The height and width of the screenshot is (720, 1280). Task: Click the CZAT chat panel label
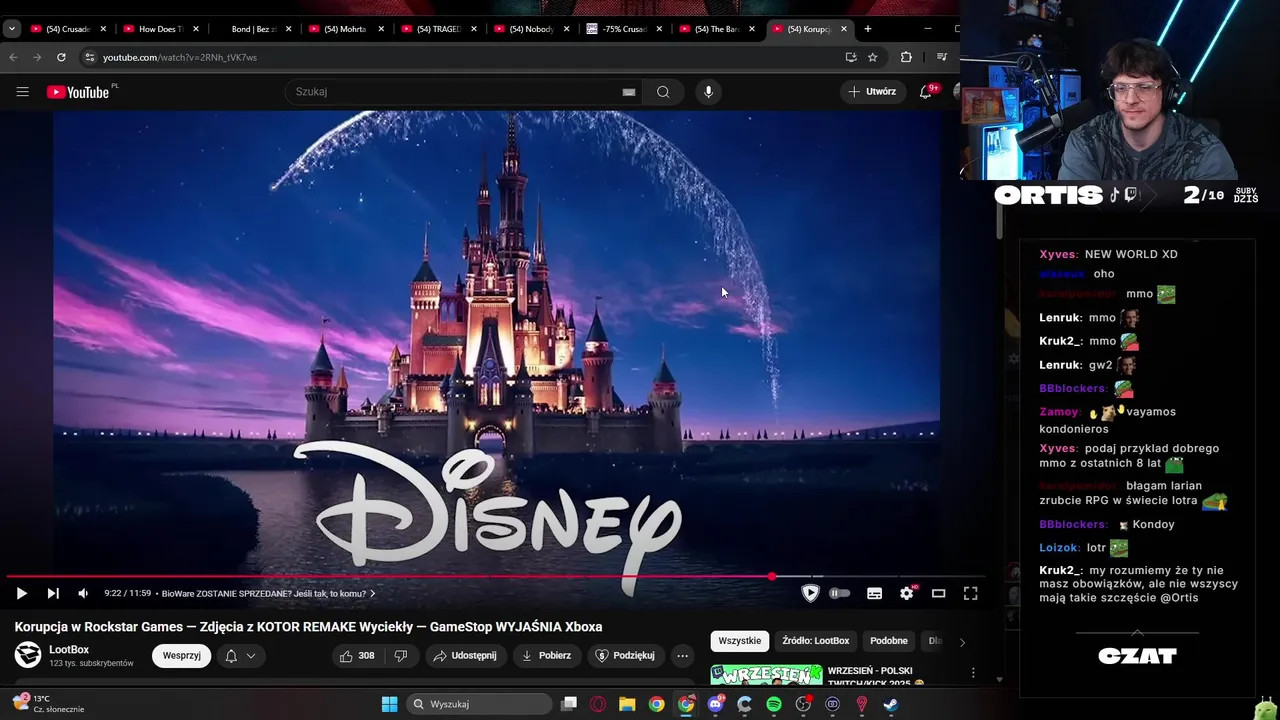[x=1137, y=656]
